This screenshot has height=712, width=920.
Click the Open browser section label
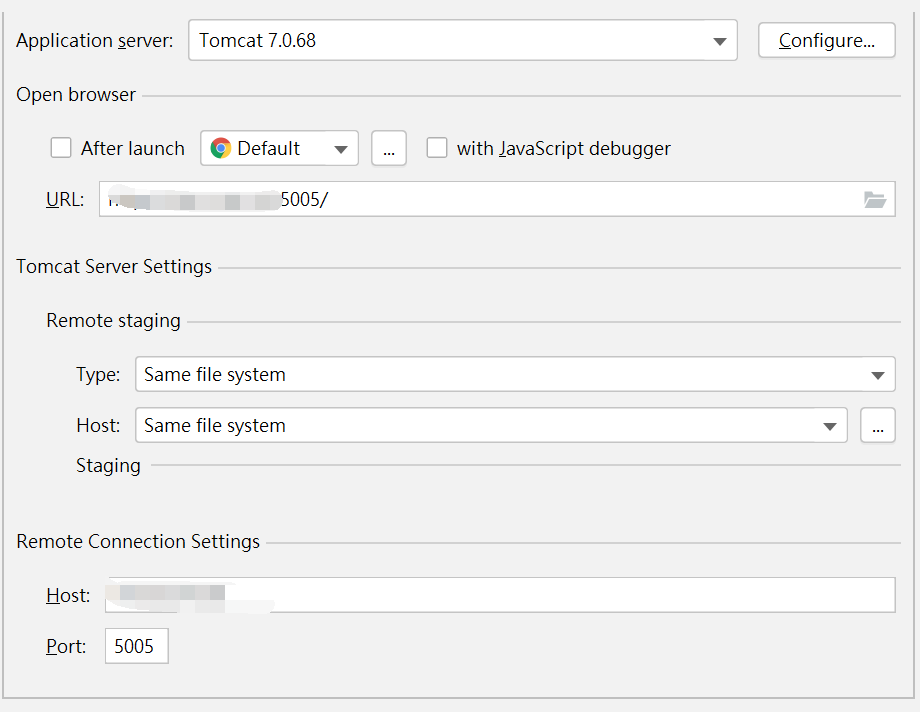[76, 95]
